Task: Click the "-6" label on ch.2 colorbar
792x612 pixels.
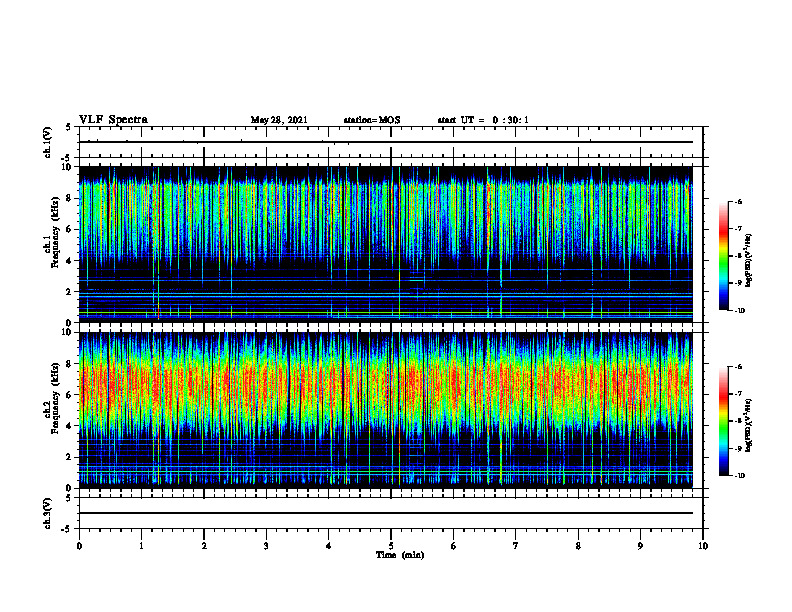Action: 738,367
